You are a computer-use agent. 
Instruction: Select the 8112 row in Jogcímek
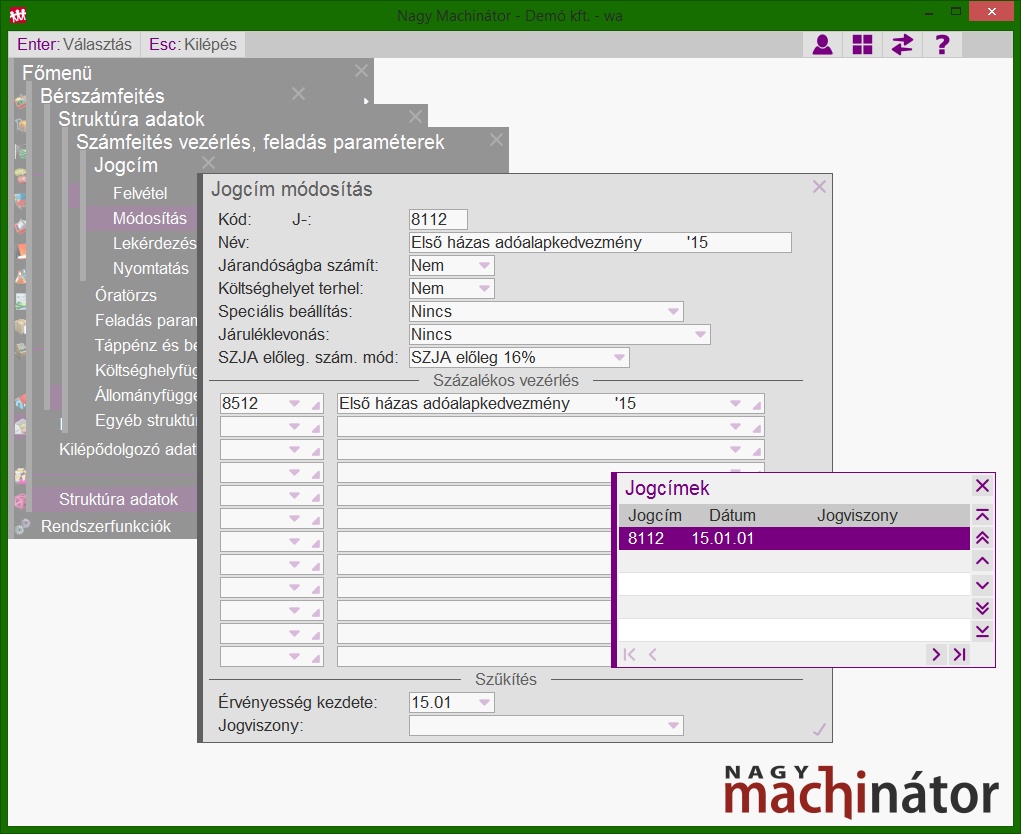794,538
